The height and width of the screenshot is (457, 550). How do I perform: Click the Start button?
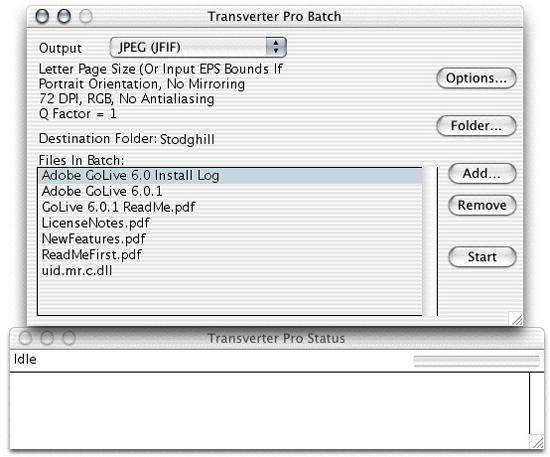[x=482, y=257]
